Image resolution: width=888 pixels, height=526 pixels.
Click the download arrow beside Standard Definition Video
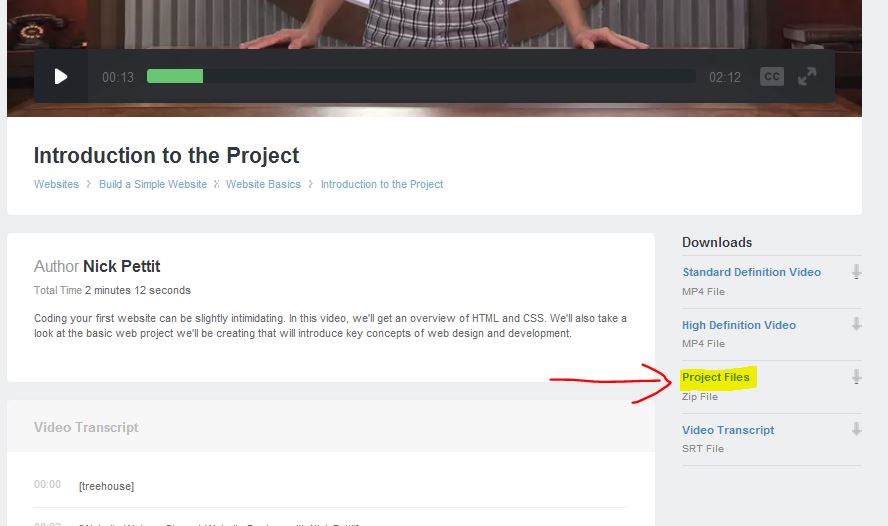[x=856, y=272]
